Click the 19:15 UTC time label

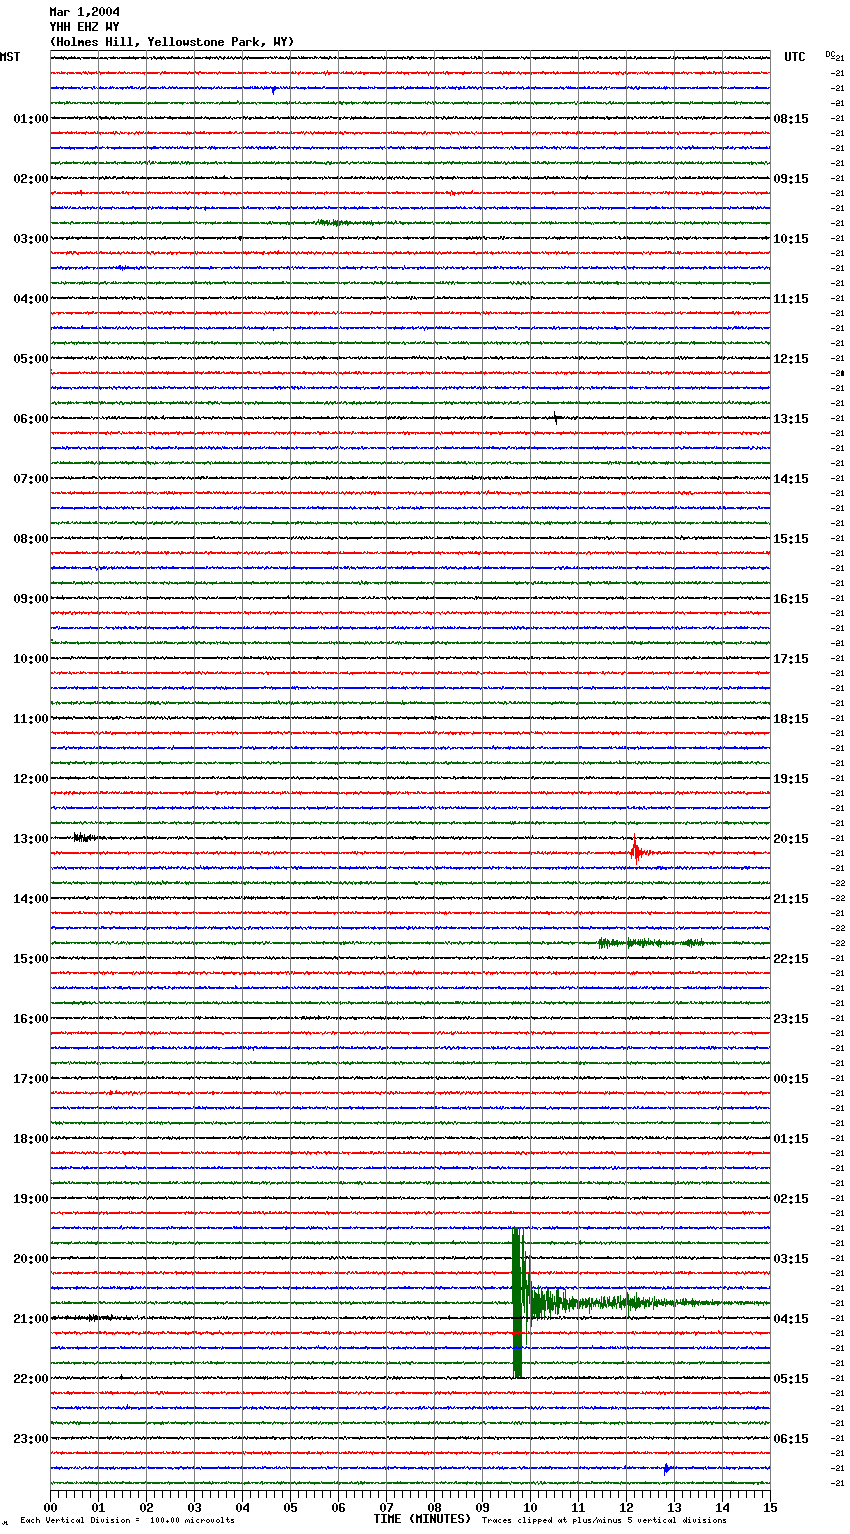coord(791,779)
